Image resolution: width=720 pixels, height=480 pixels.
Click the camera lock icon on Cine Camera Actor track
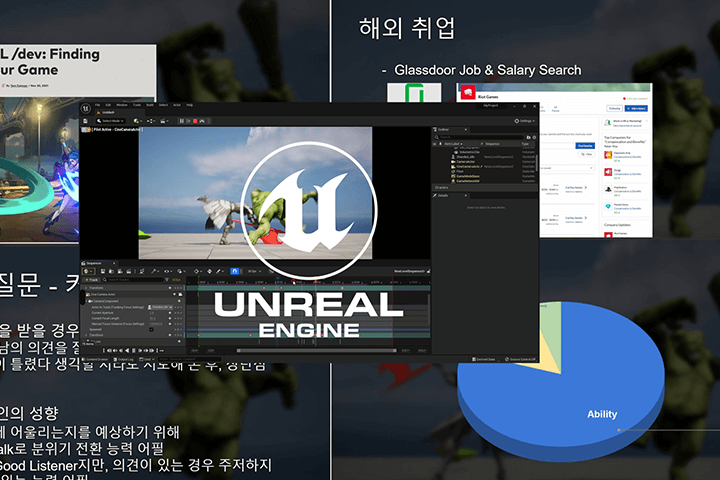180,294
